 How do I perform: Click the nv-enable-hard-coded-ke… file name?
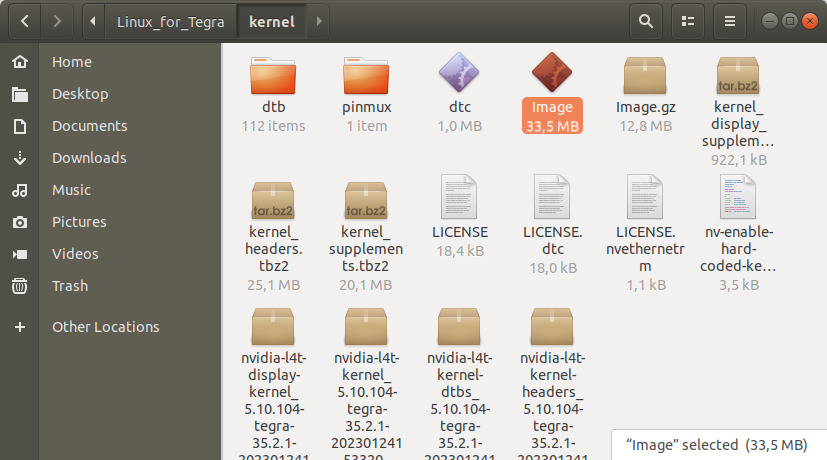738,249
